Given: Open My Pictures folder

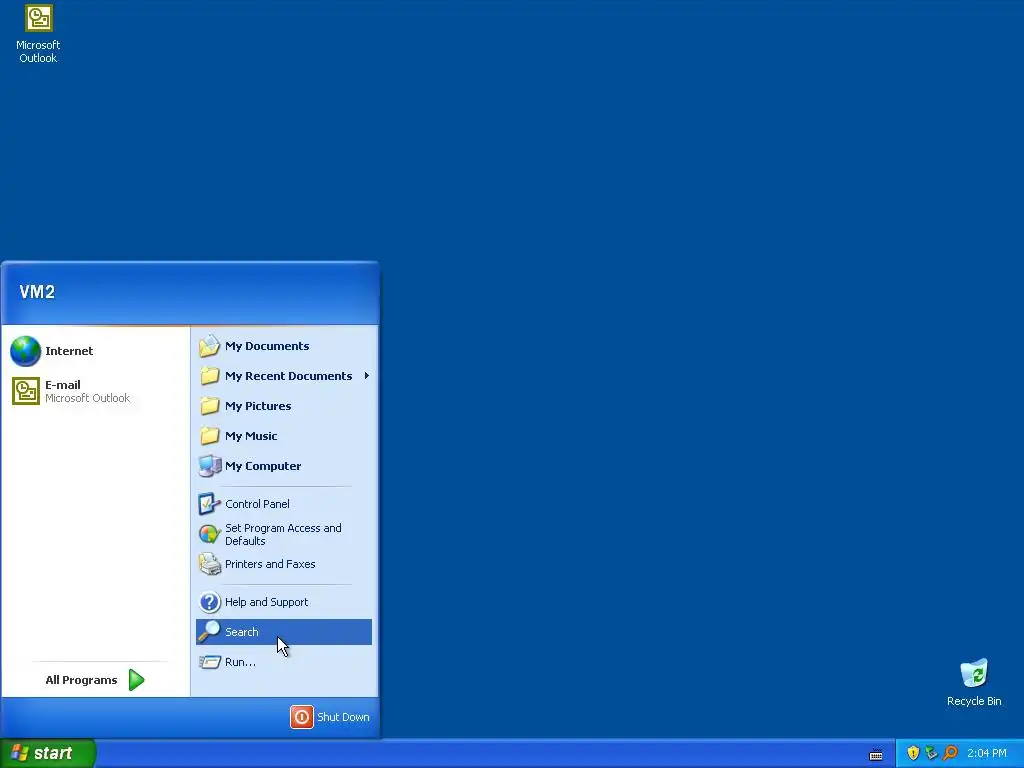Looking at the screenshot, I should coord(284,406).
